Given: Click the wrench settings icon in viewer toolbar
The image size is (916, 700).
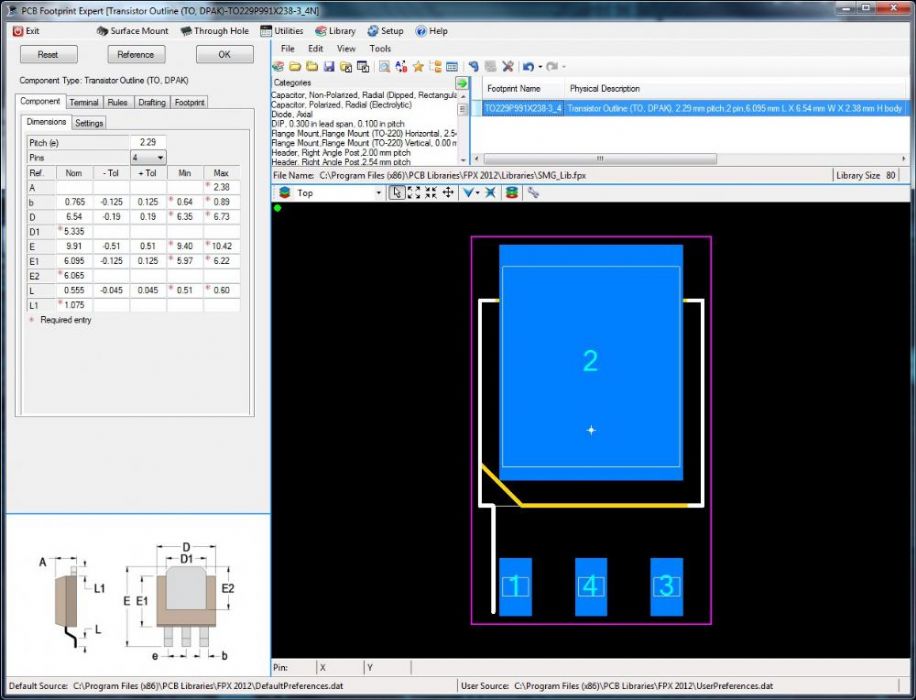Looking at the screenshot, I should 533,193.
